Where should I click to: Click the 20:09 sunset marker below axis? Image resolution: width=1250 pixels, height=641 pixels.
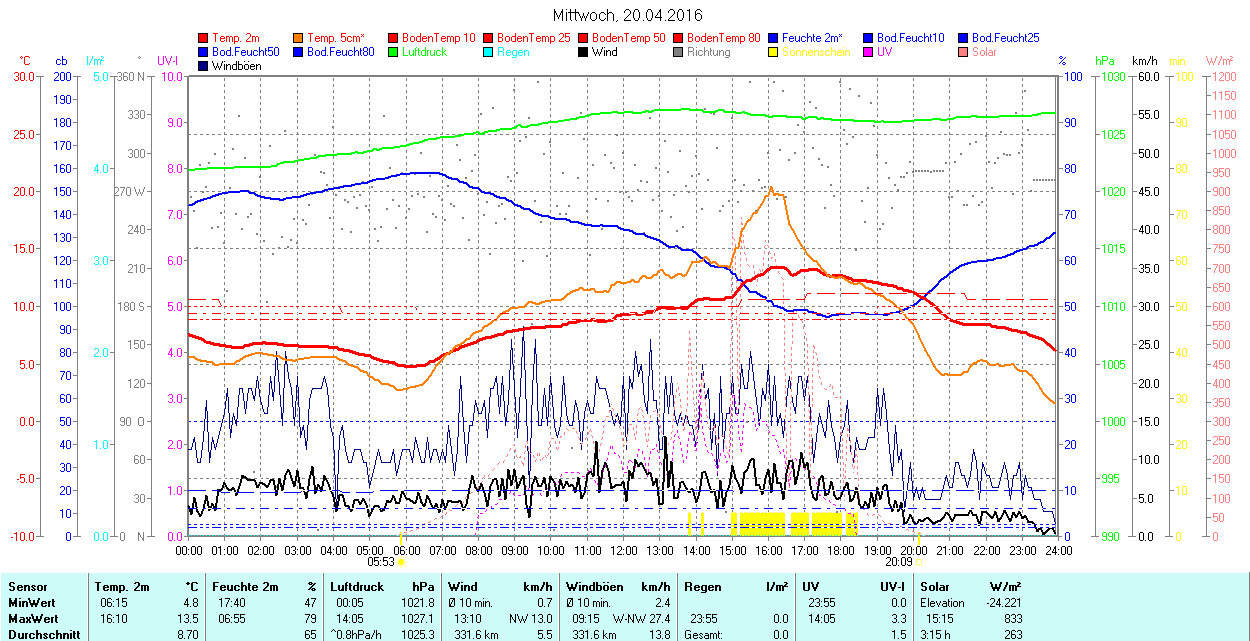pos(898,562)
